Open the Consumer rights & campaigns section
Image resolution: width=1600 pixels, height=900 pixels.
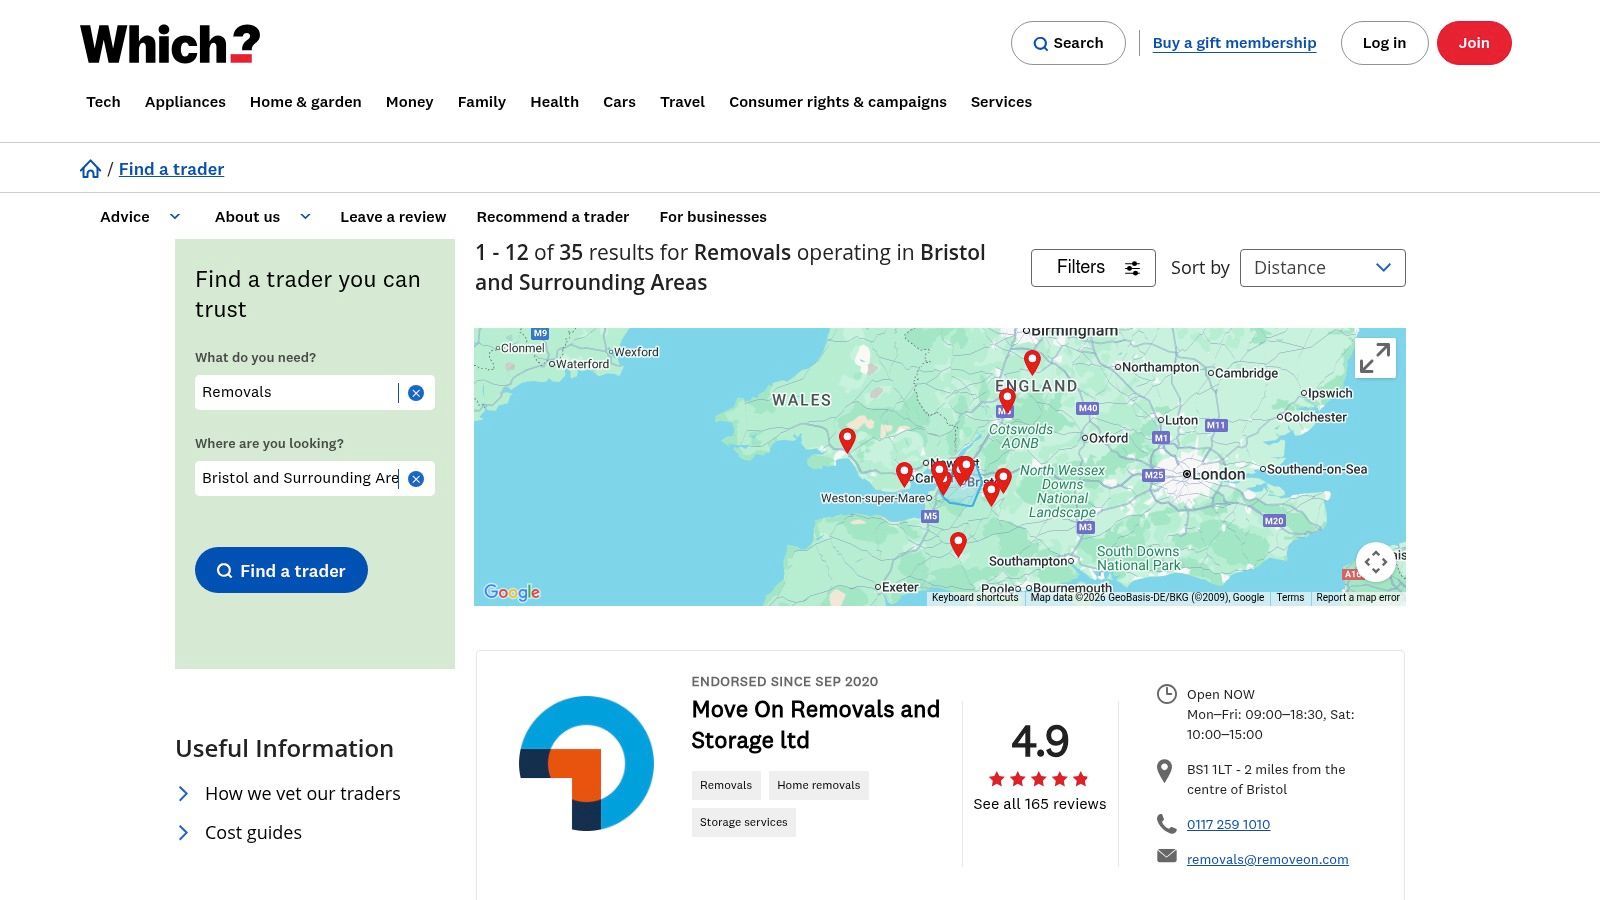[x=838, y=102]
